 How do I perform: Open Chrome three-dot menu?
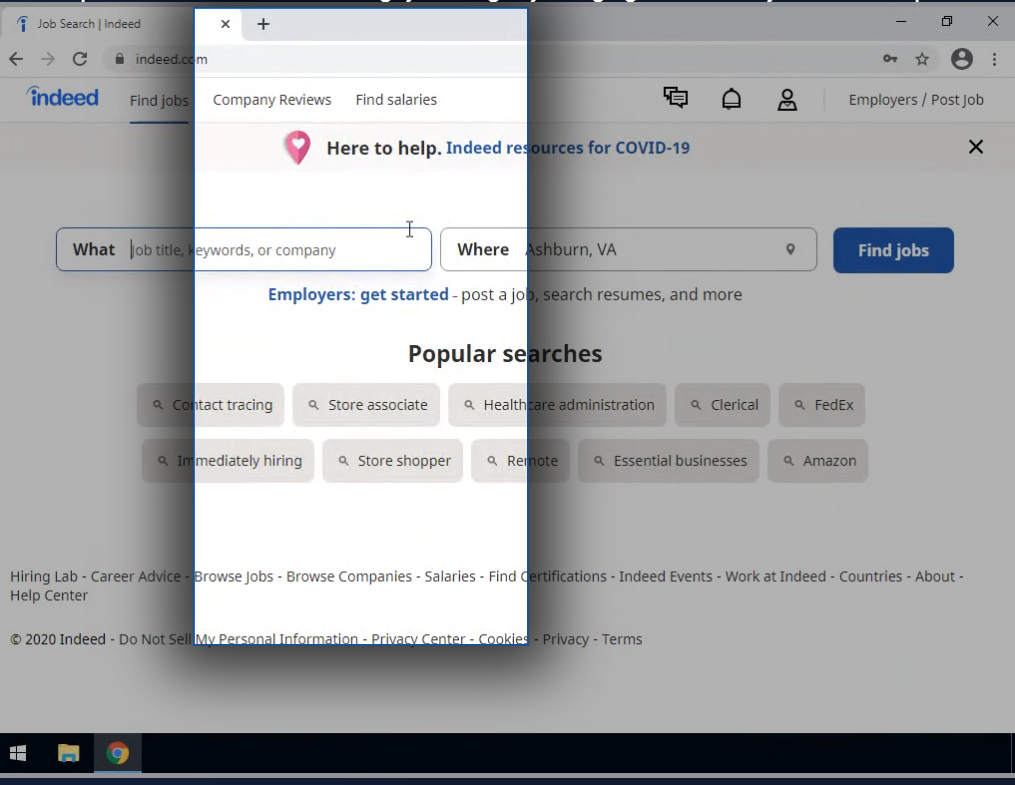(994, 60)
